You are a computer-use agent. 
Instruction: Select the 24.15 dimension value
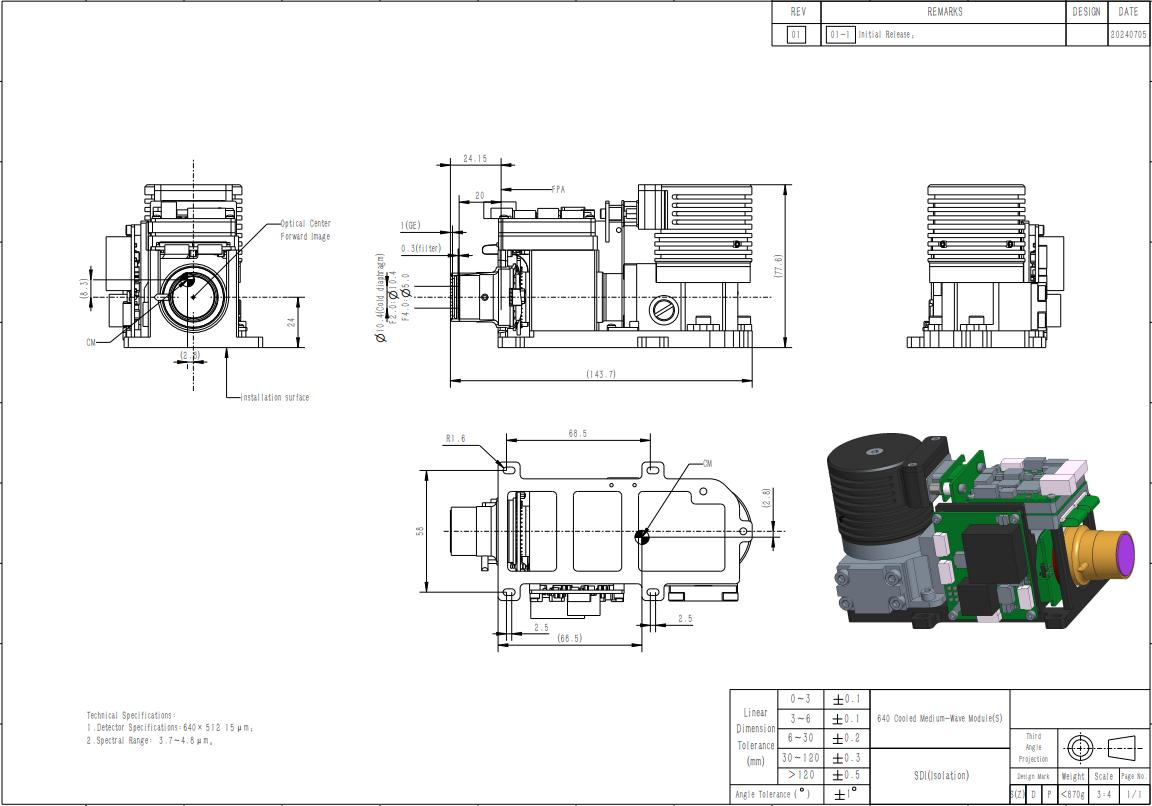click(475, 158)
